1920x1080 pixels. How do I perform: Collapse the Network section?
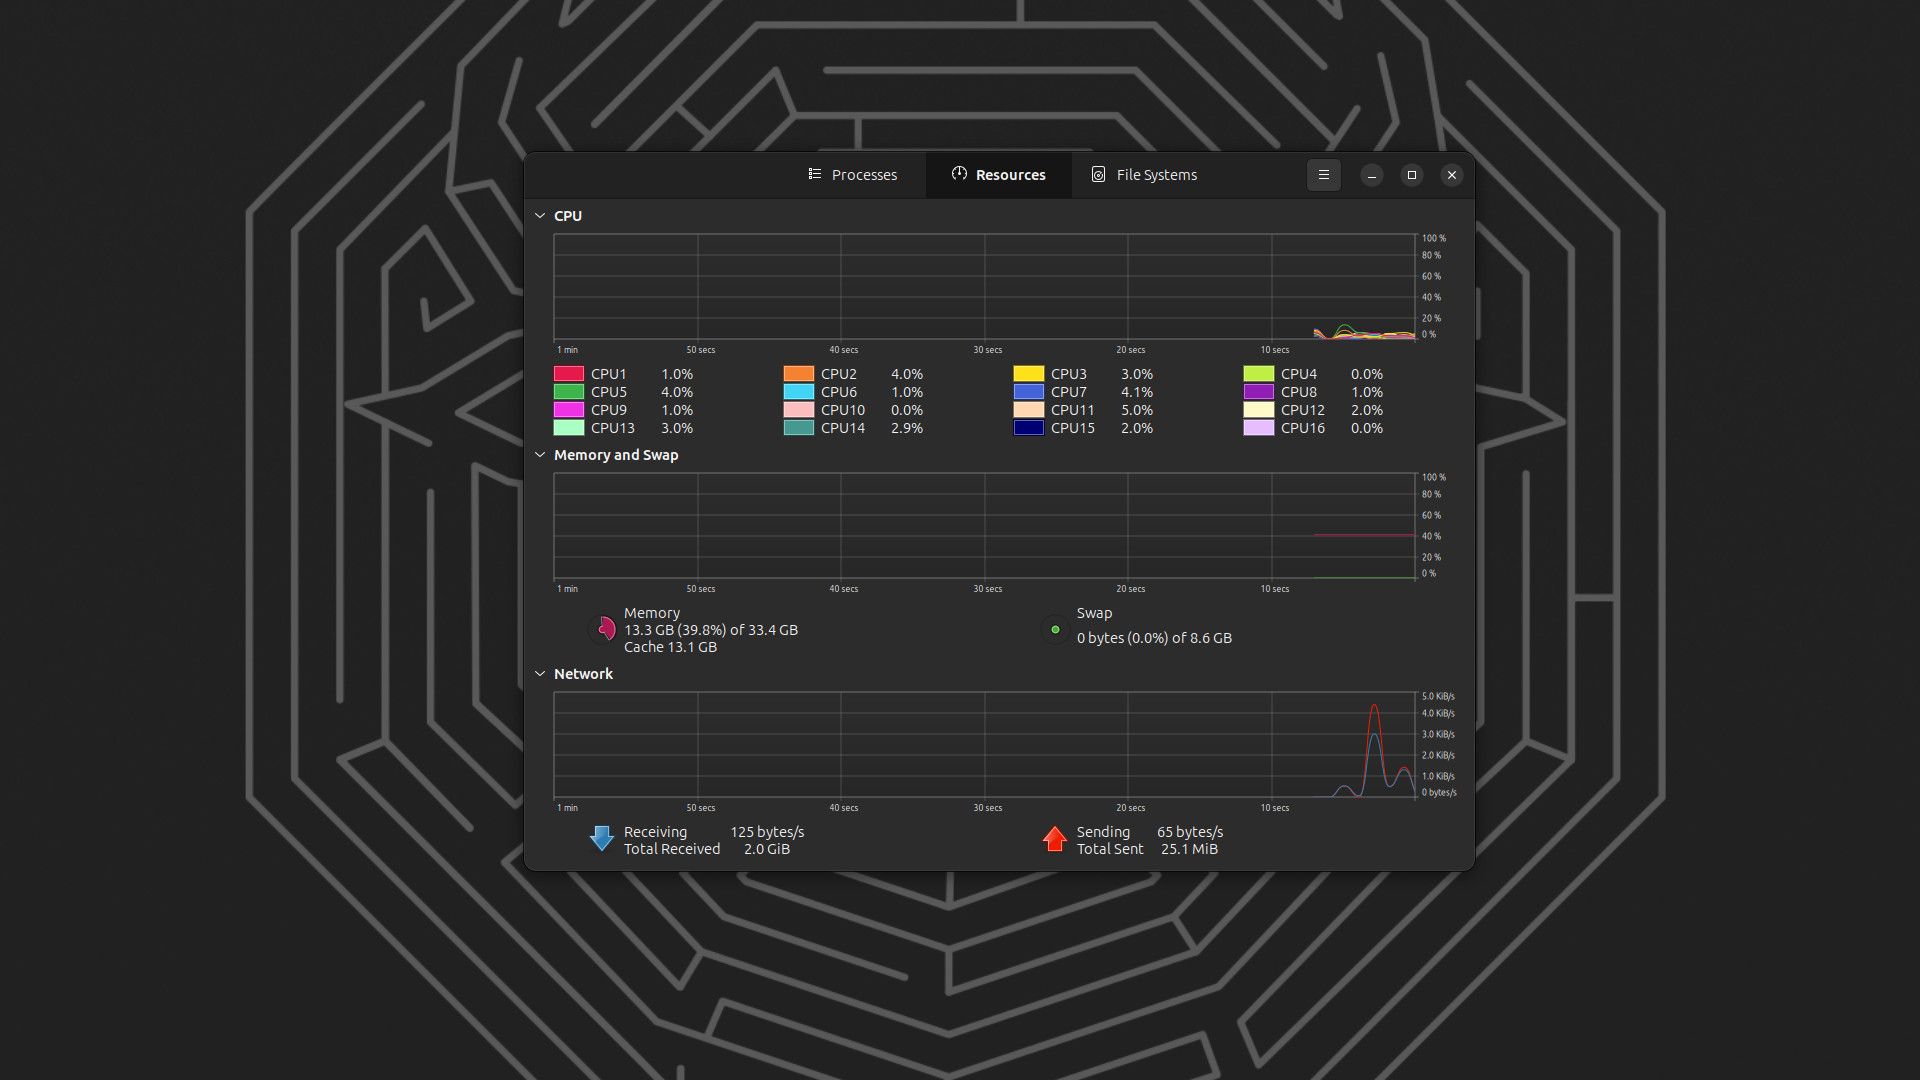[x=540, y=674]
